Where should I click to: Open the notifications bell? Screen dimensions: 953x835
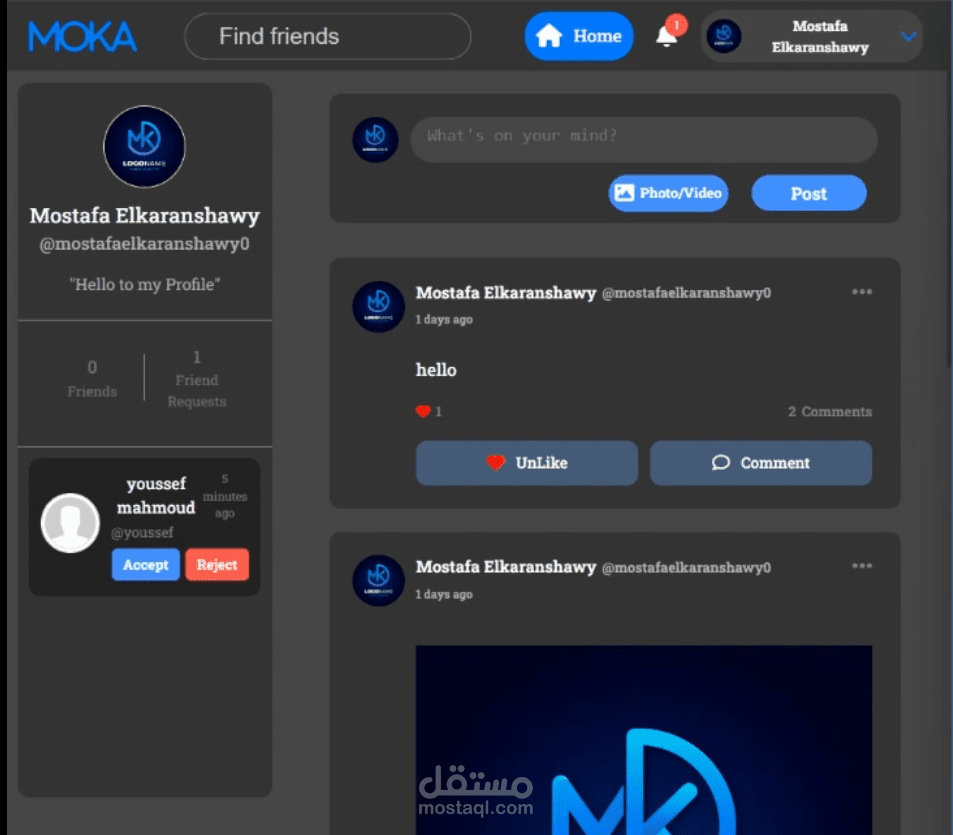point(668,35)
